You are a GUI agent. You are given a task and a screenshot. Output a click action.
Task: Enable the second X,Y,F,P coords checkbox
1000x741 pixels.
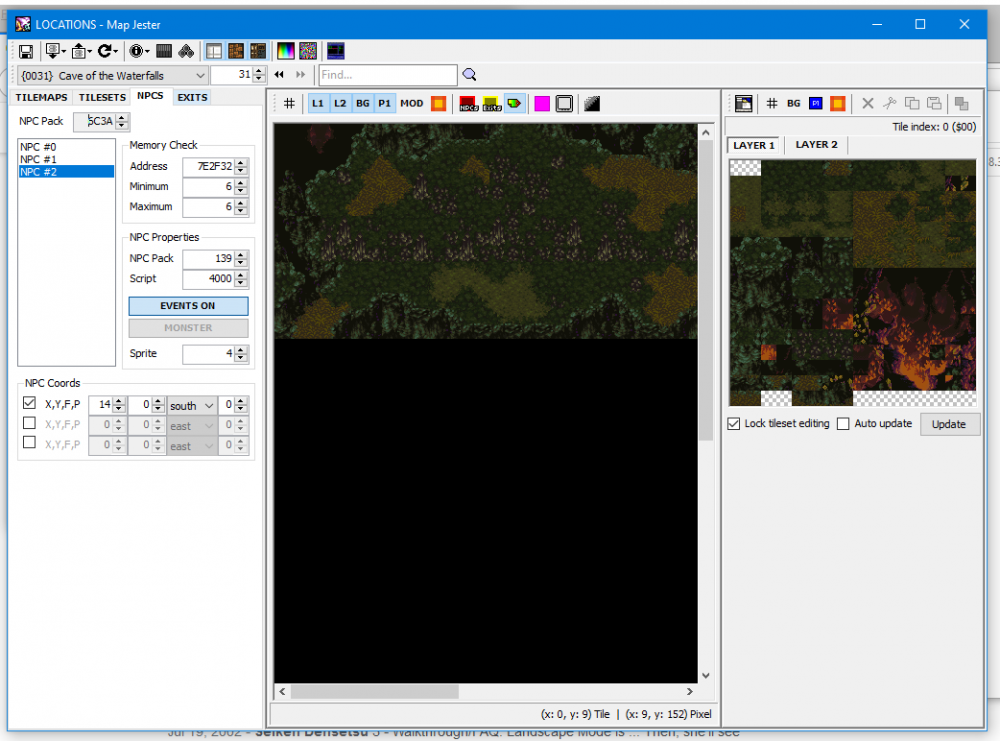click(29, 423)
